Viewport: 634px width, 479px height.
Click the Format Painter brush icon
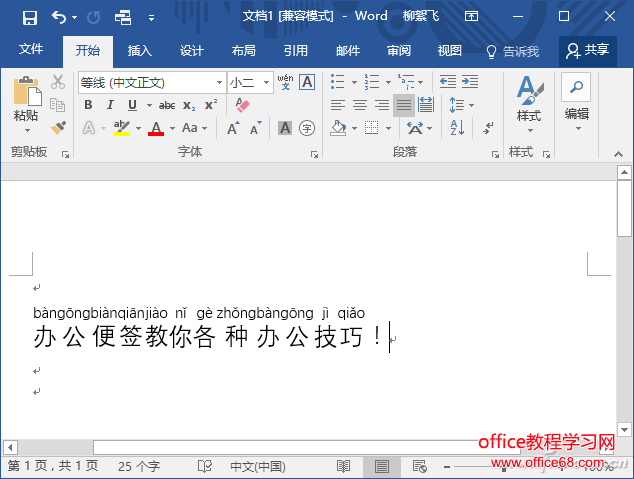pos(58,128)
